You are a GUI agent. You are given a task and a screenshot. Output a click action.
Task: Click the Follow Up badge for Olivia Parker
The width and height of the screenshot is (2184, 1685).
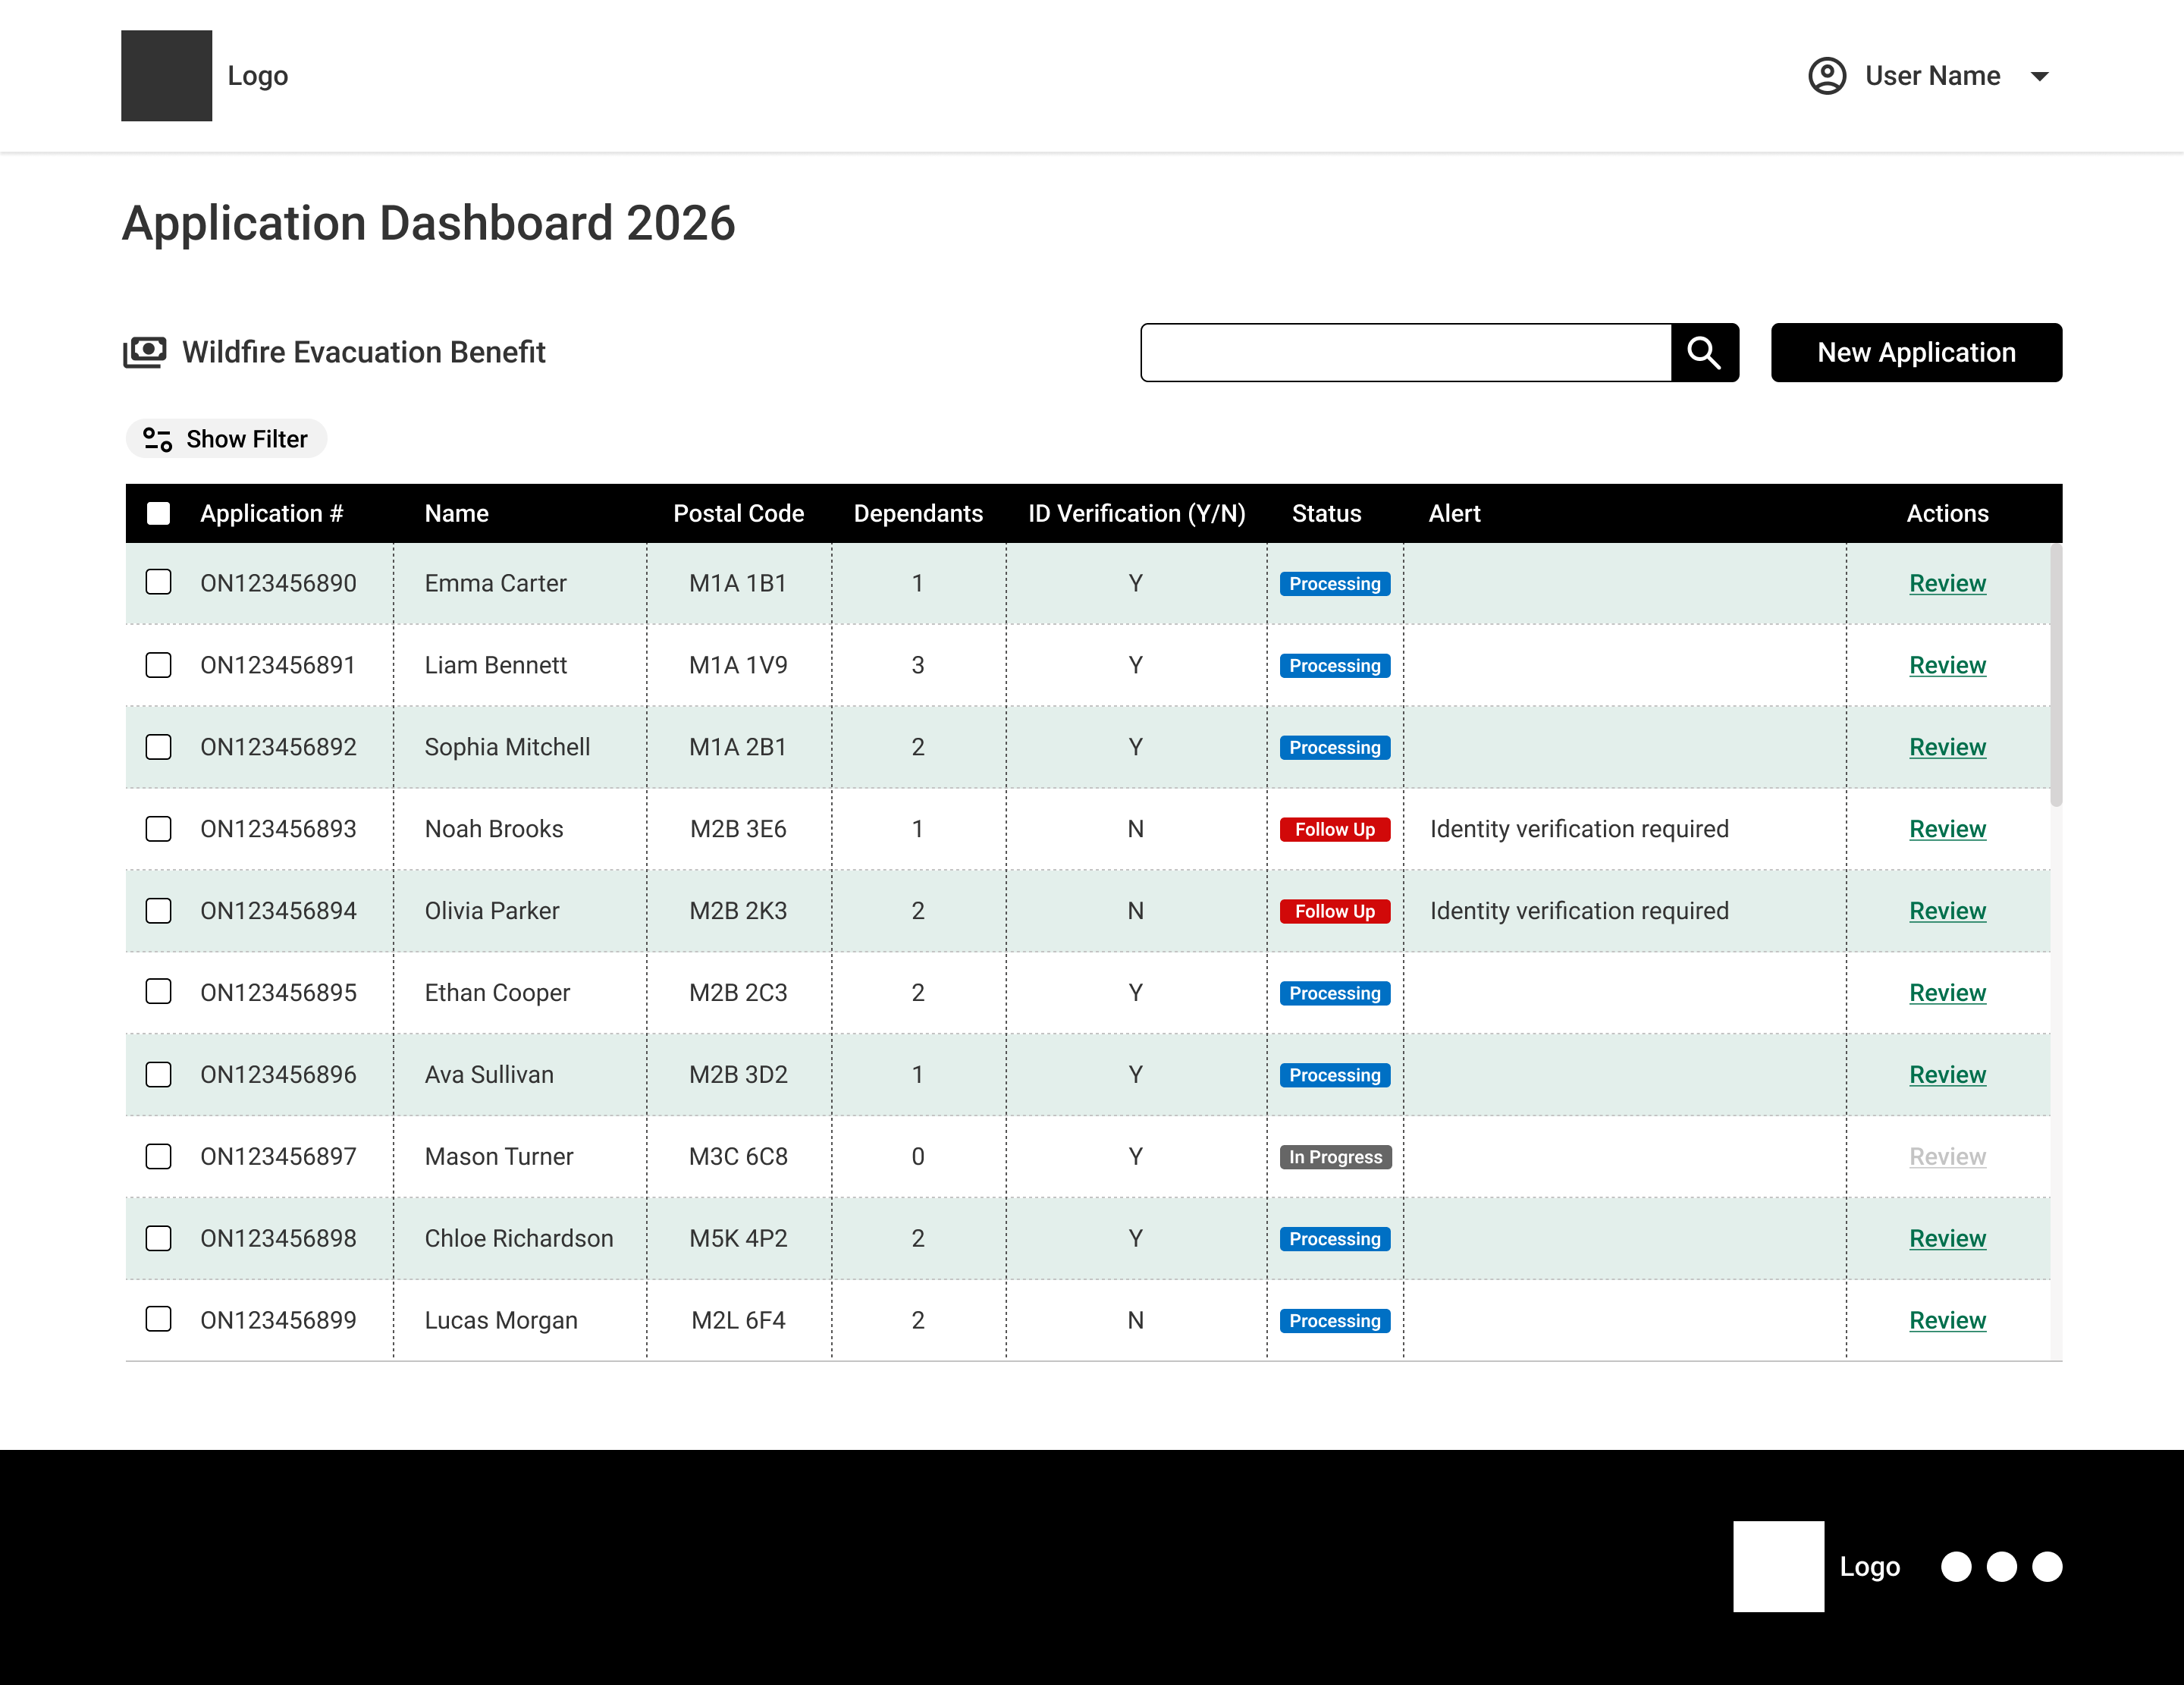1335,911
